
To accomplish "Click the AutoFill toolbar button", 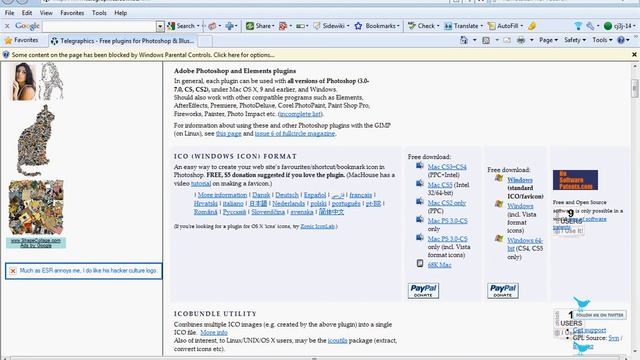I will [x=504, y=26].
